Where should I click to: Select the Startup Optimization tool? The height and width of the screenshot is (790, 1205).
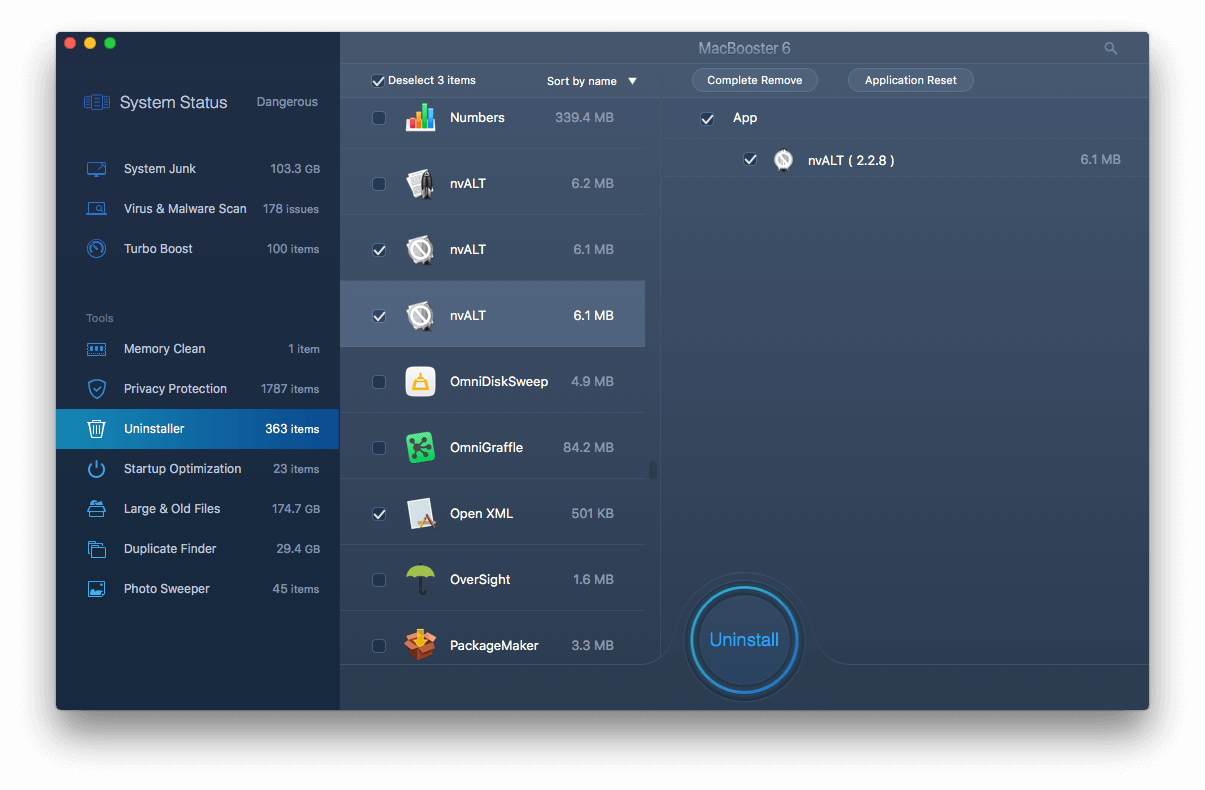182,468
